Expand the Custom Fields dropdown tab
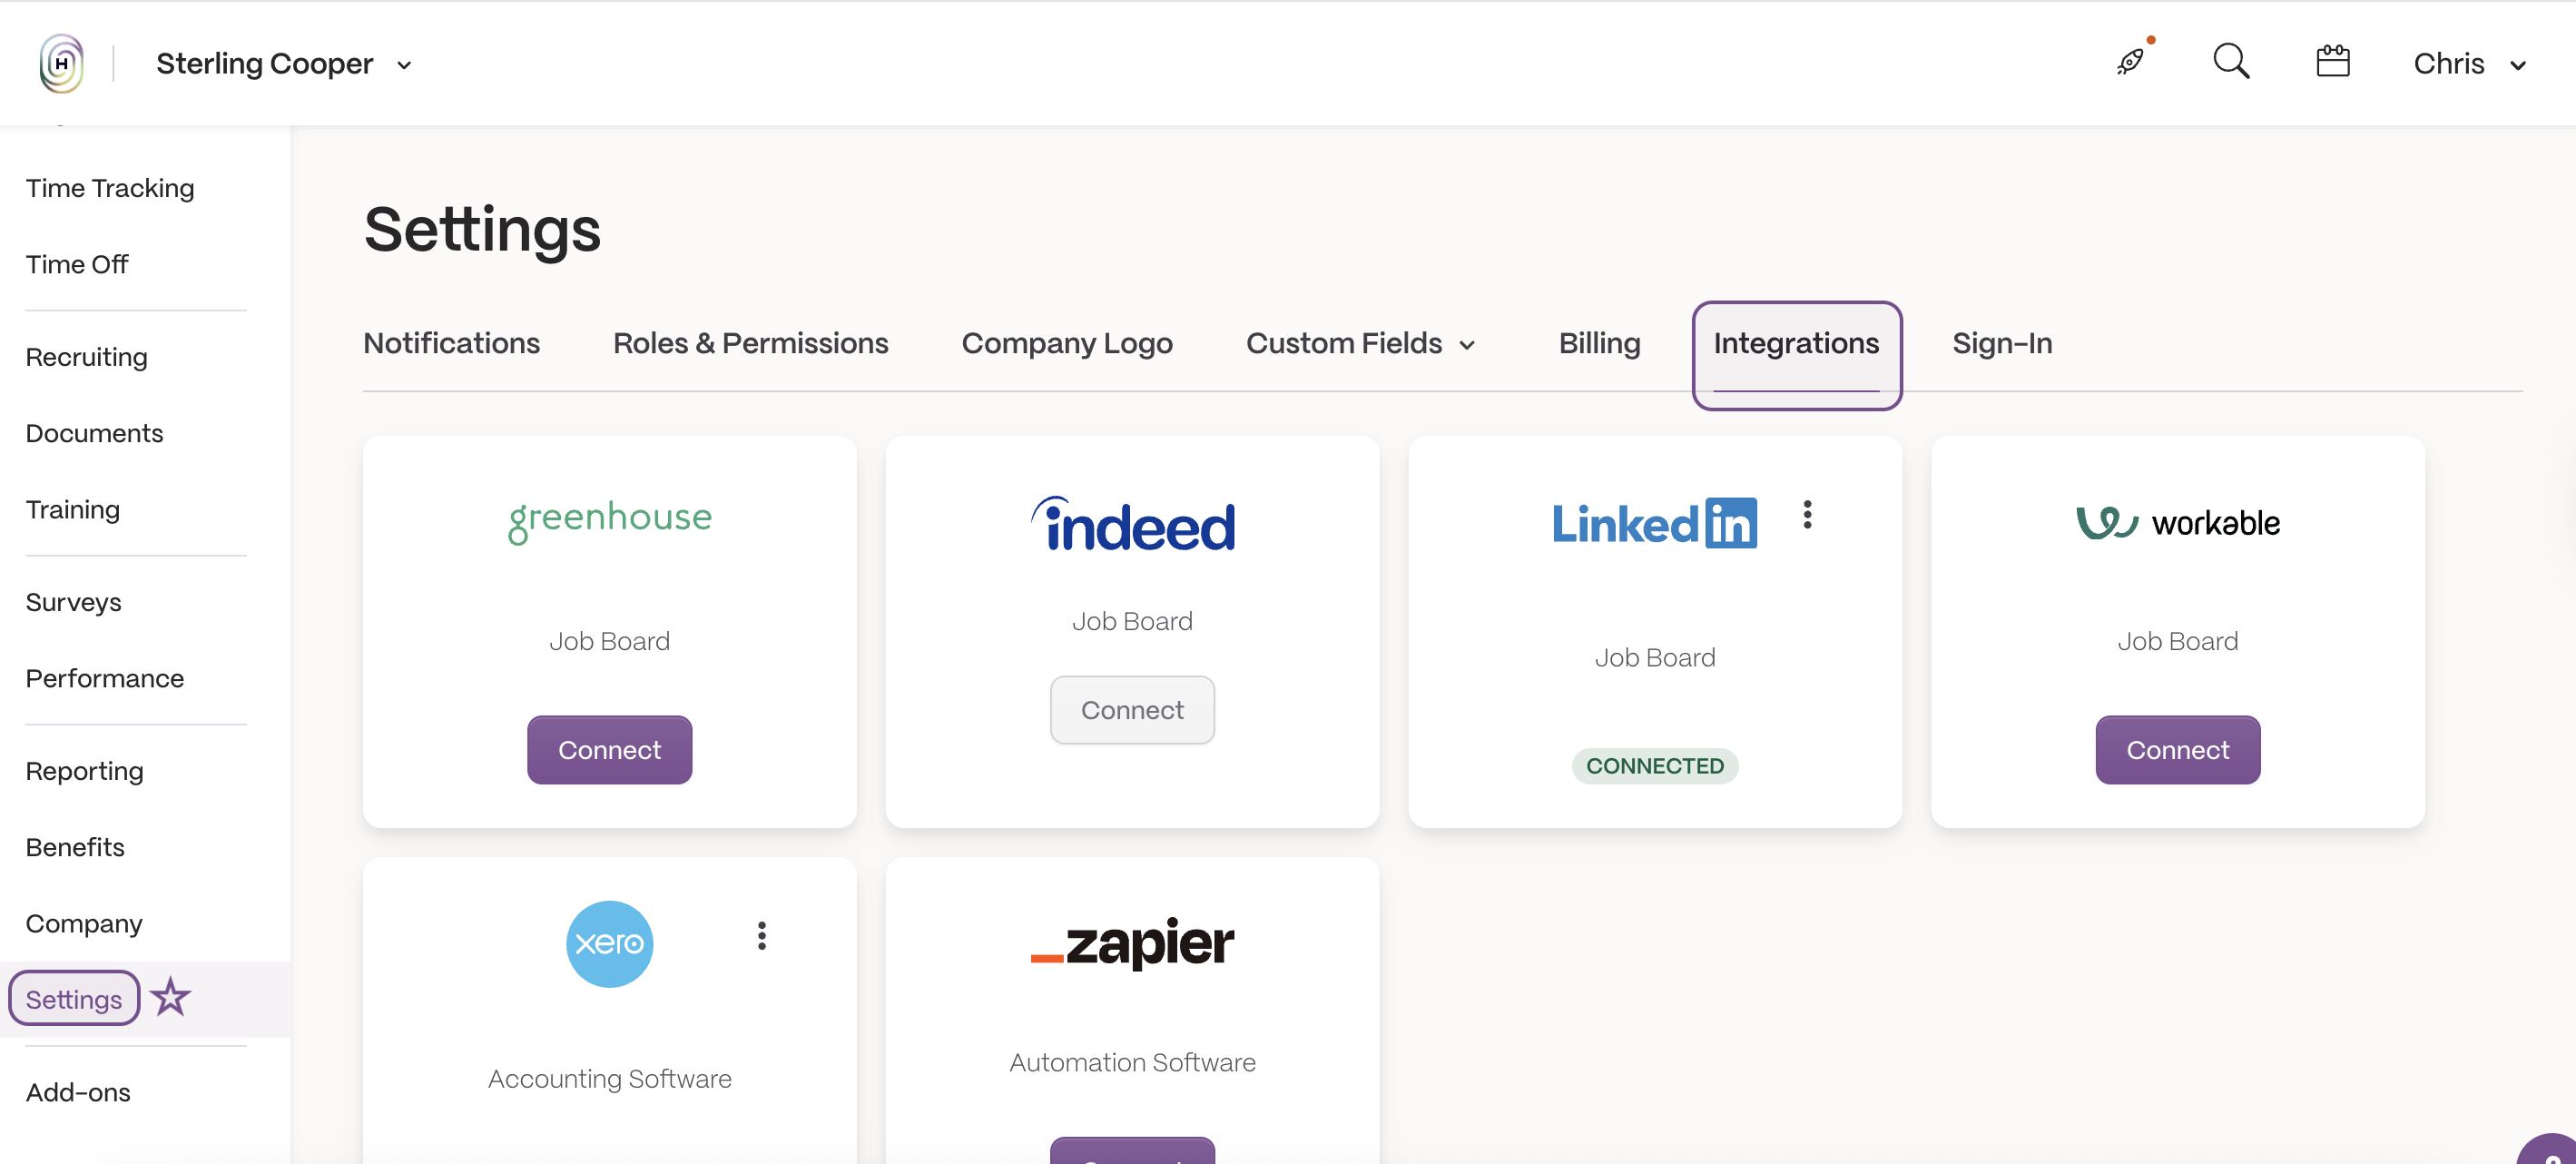This screenshot has height=1164, width=2576. (1360, 343)
